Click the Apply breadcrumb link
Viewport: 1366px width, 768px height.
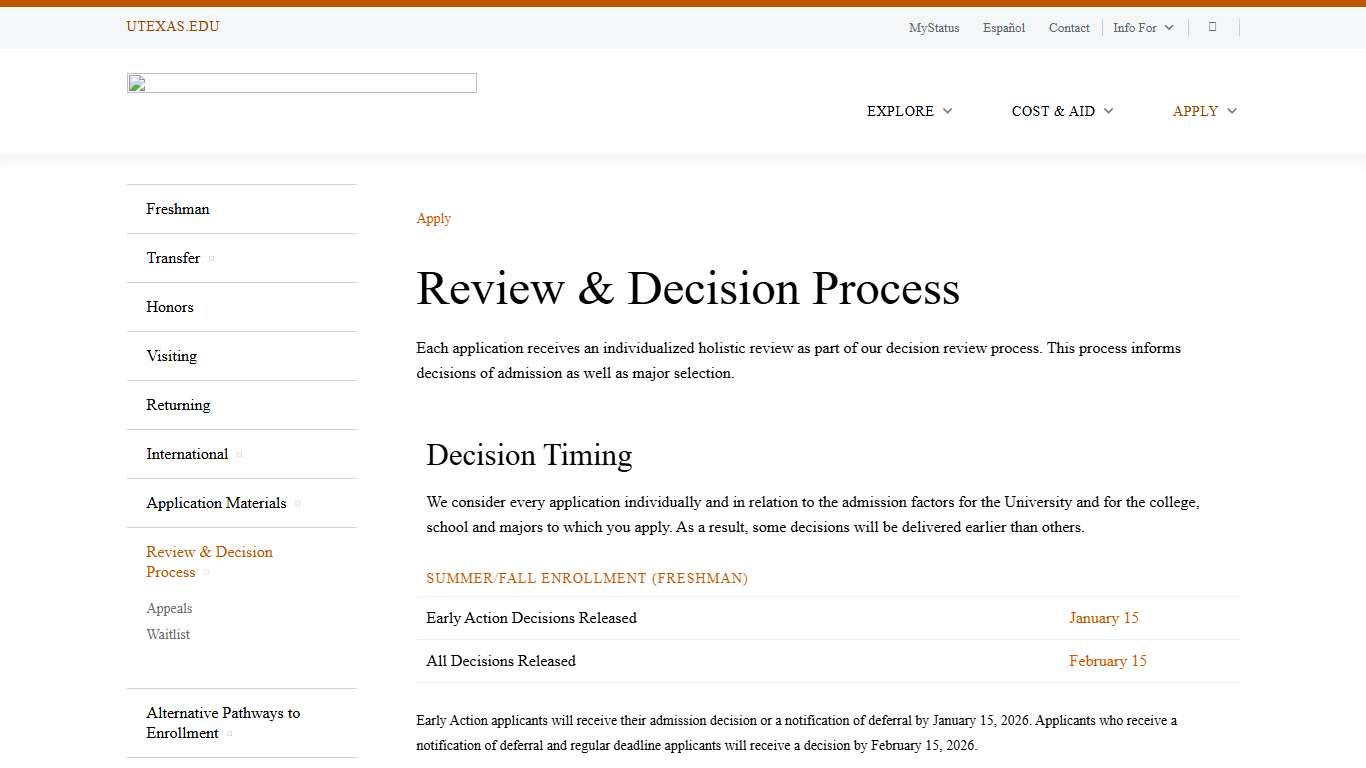pos(433,218)
